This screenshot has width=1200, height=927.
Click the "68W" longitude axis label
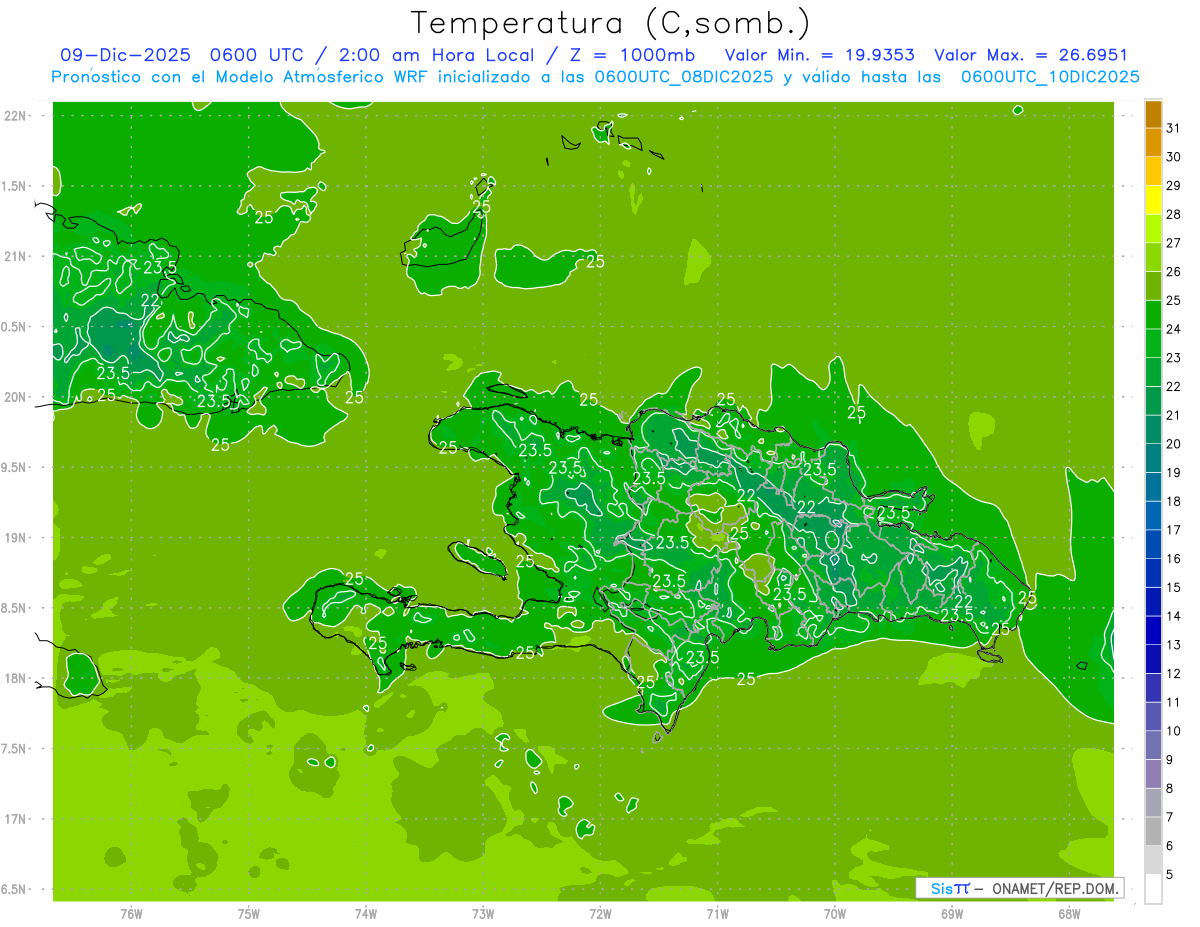[1069, 913]
